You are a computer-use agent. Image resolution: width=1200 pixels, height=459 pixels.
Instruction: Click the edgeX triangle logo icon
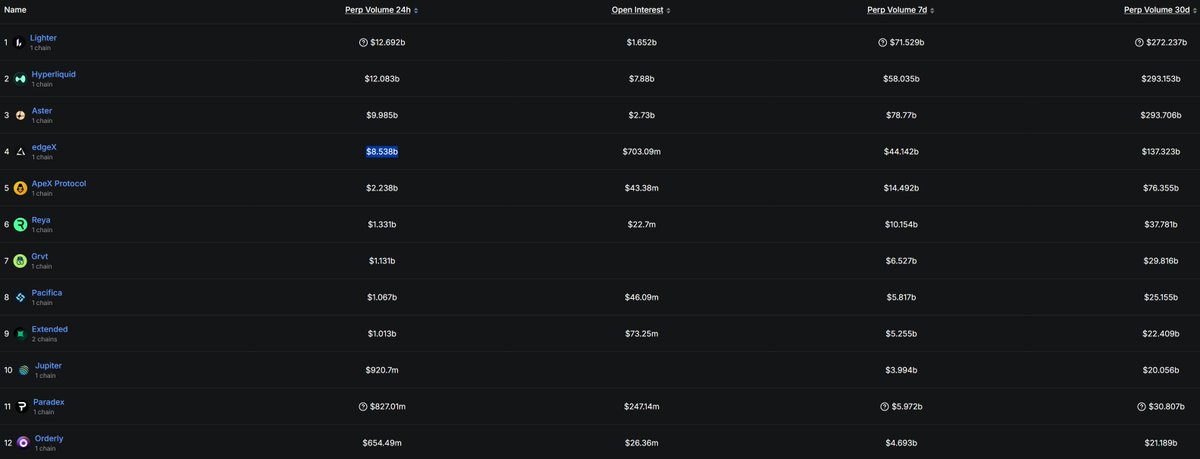point(20,152)
